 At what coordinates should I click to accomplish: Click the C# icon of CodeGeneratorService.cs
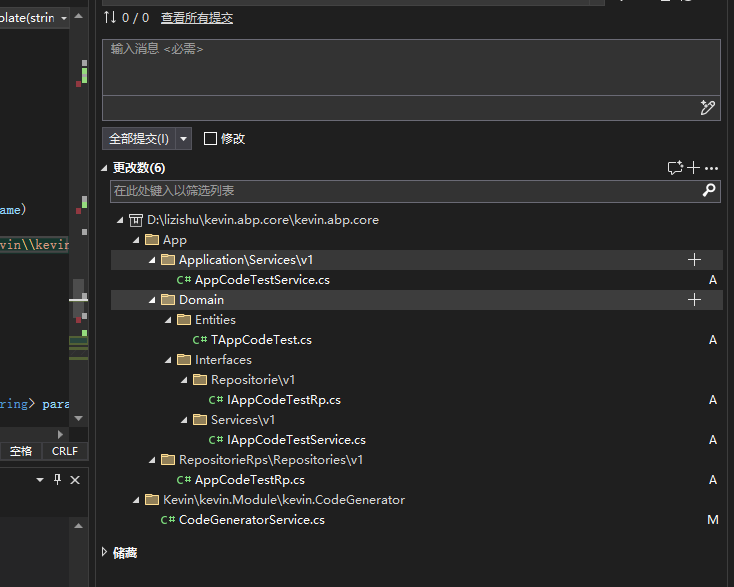tap(168, 520)
